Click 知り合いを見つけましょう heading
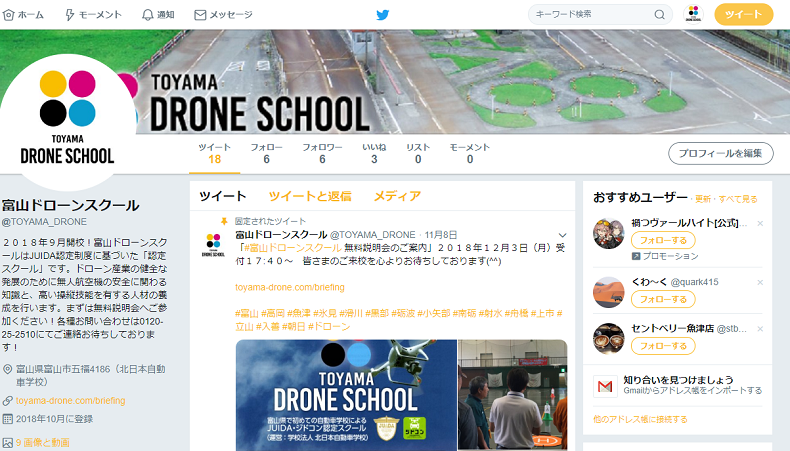The width and height of the screenshot is (790, 451). 678,380
